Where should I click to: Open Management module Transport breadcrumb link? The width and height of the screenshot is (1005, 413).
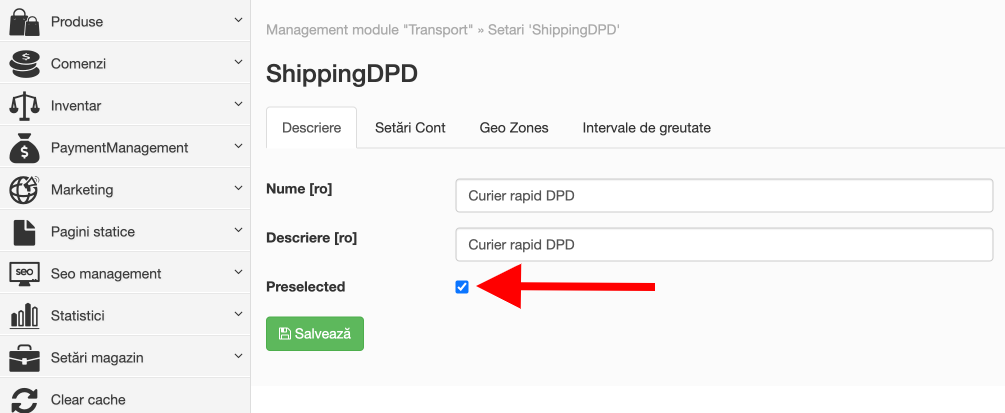pyautogui.click(x=369, y=30)
